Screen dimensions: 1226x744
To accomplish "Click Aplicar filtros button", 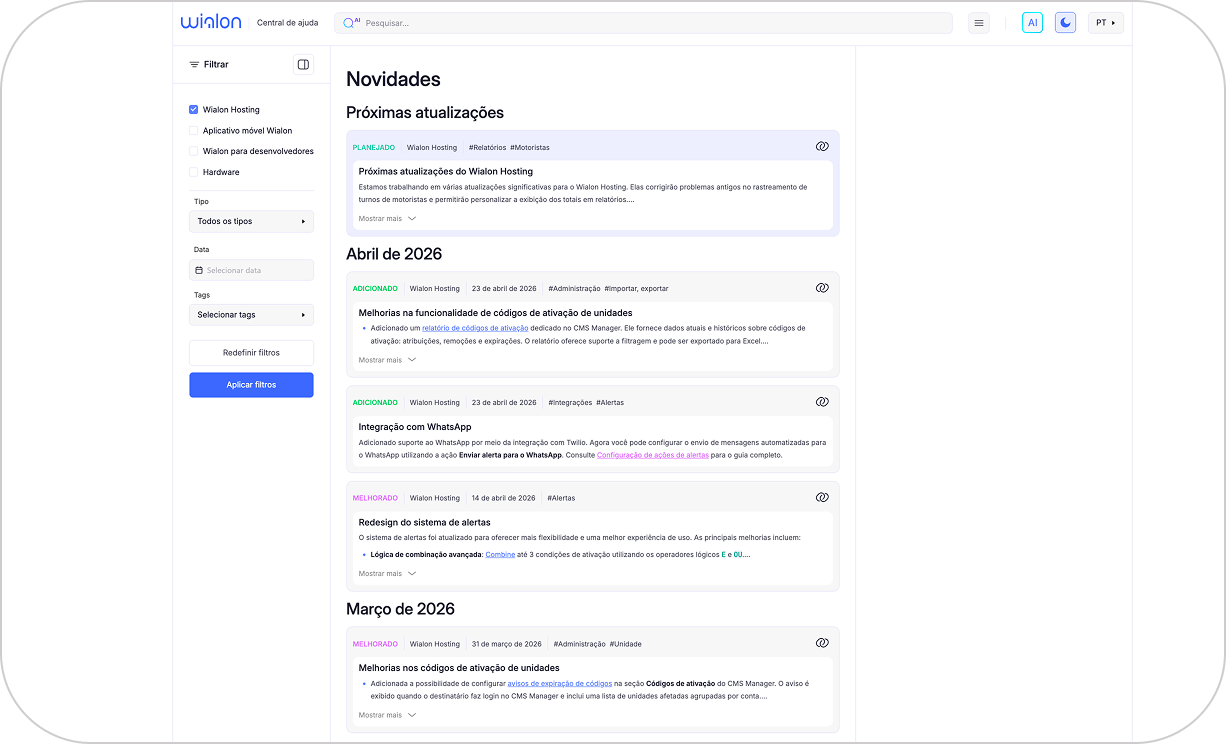I will point(251,385).
